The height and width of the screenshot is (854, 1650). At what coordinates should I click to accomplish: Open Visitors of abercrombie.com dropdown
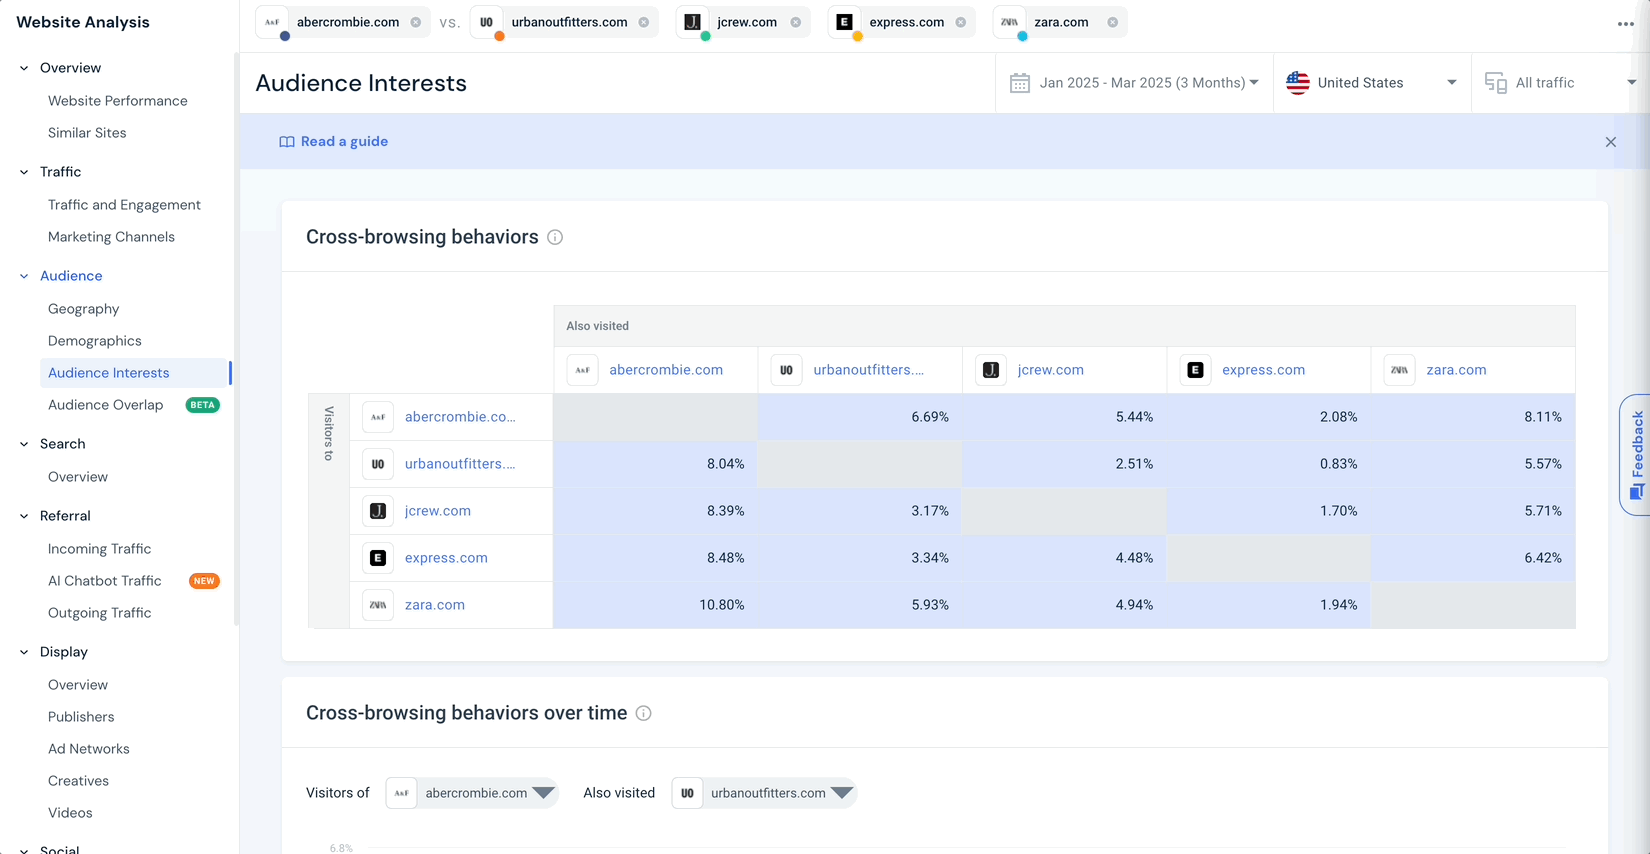click(x=472, y=793)
